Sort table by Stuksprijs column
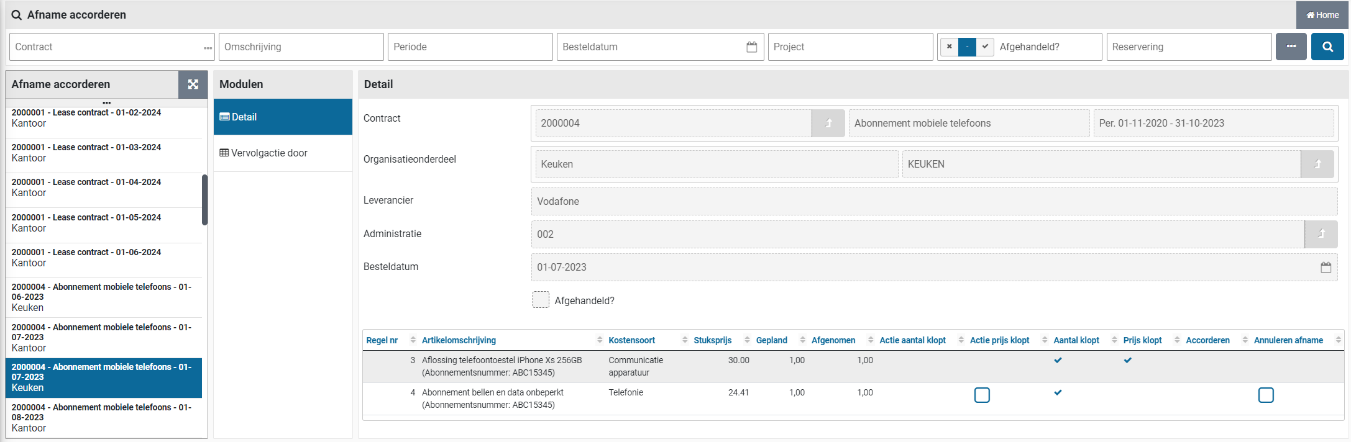This screenshot has width=1351, height=442. pyautogui.click(x=714, y=340)
